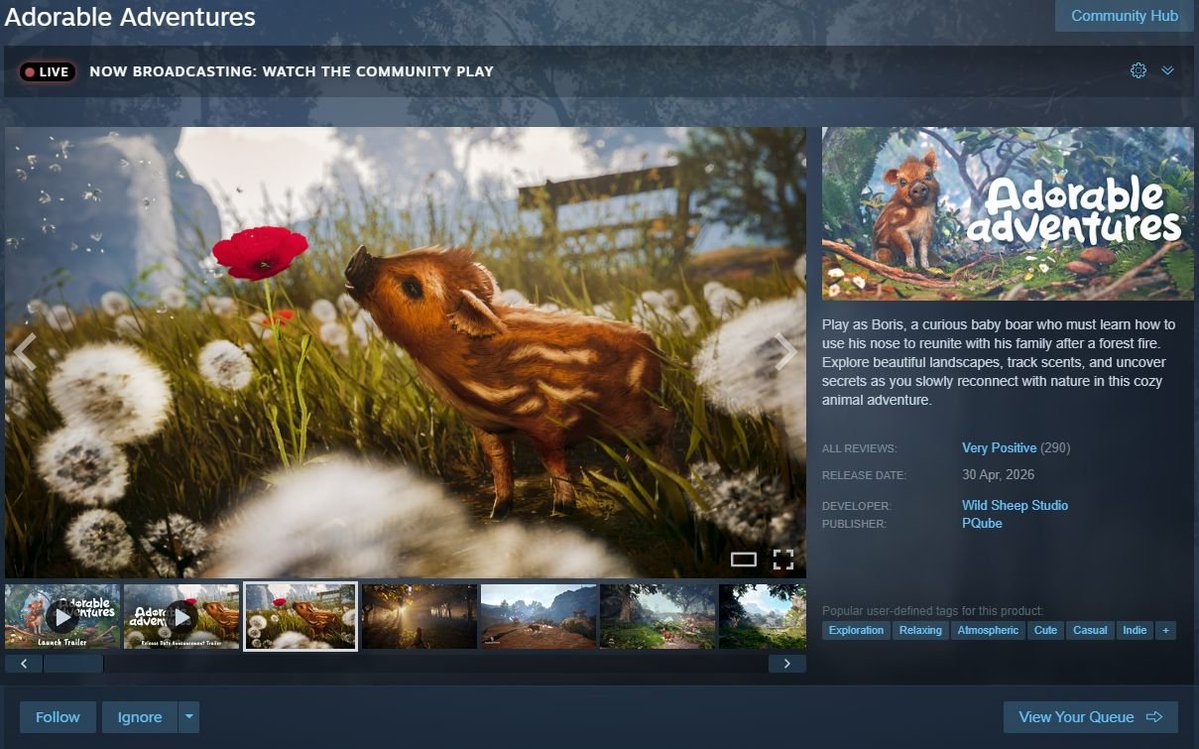The width and height of the screenshot is (1199, 749).
Task: Click the release date '30 Apr, 2026'
Action: (x=998, y=475)
